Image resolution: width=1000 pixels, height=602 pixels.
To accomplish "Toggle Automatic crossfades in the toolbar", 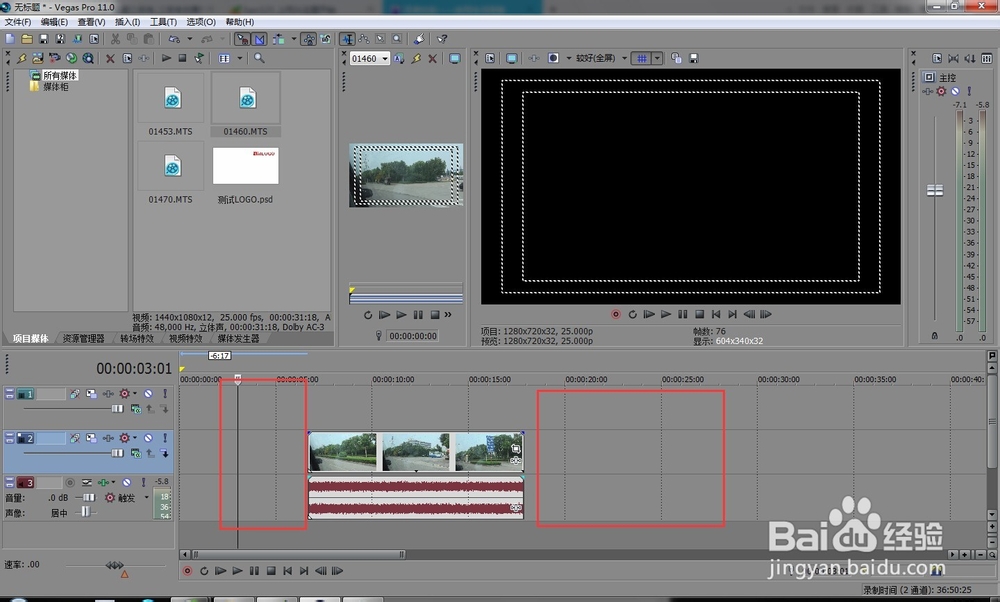I will click(x=260, y=40).
